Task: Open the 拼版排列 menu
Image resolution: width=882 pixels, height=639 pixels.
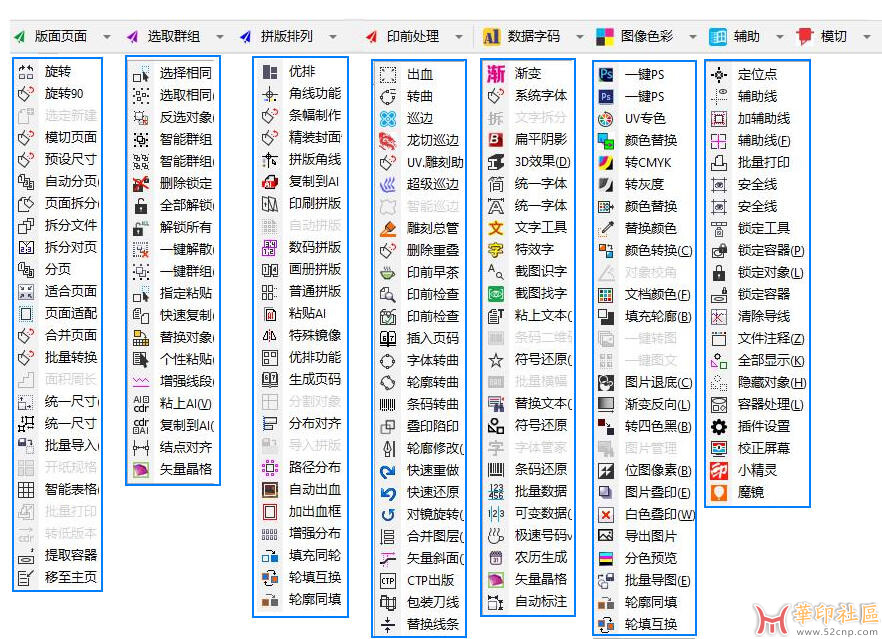Action: pyautogui.click(x=287, y=37)
